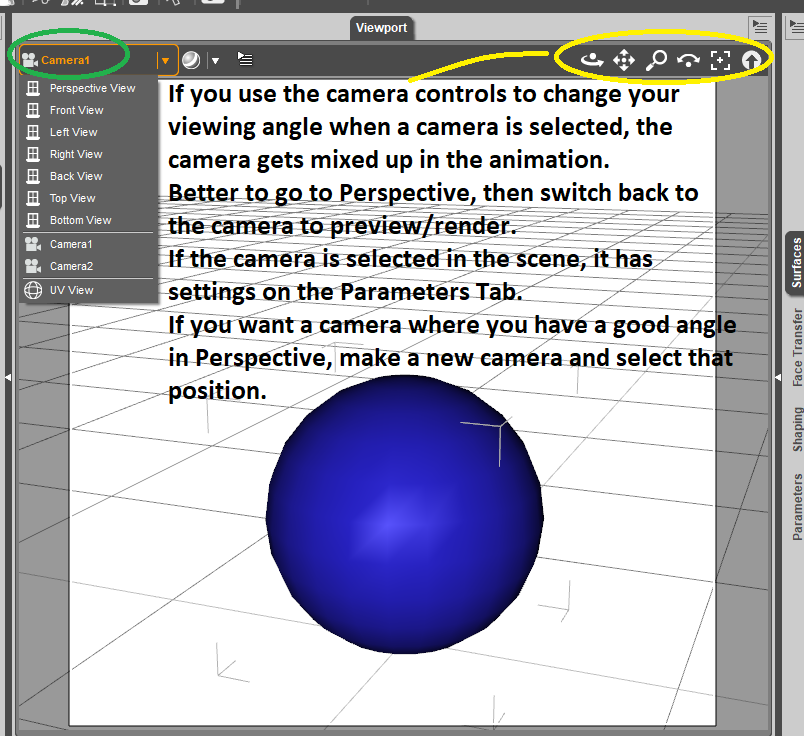Image resolution: width=804 pixels, height=736 pixels.
Task: Click the reset camera arrow icon
Action: pos(752,61)
